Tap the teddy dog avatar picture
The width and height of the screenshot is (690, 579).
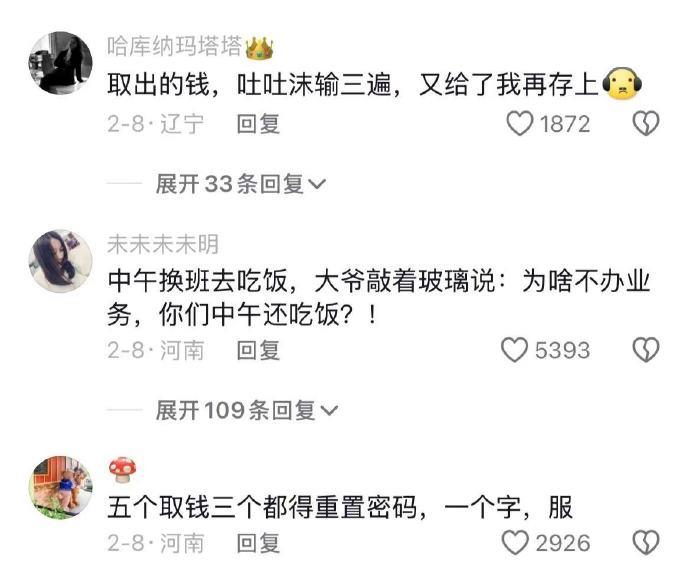[61, 487]
